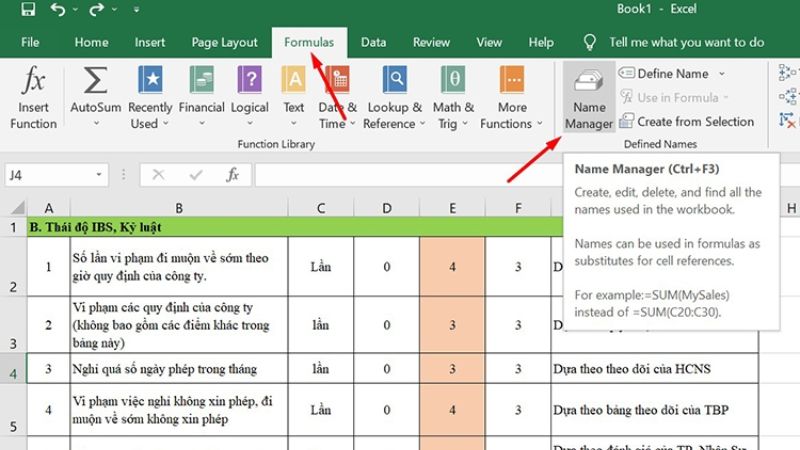Expand the Define Name dropdown arrow
The height and width of the screenshot is (450, 800).
[x=722, y=74]
